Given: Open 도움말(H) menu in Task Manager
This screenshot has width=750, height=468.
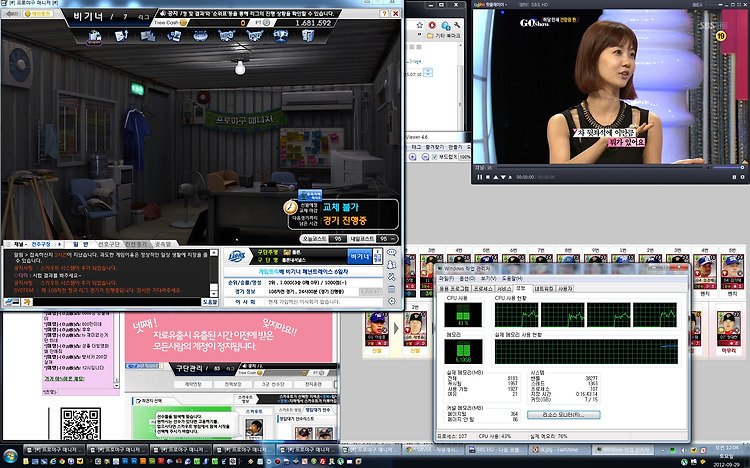Looking at the screenshot, I should [512, 279].
